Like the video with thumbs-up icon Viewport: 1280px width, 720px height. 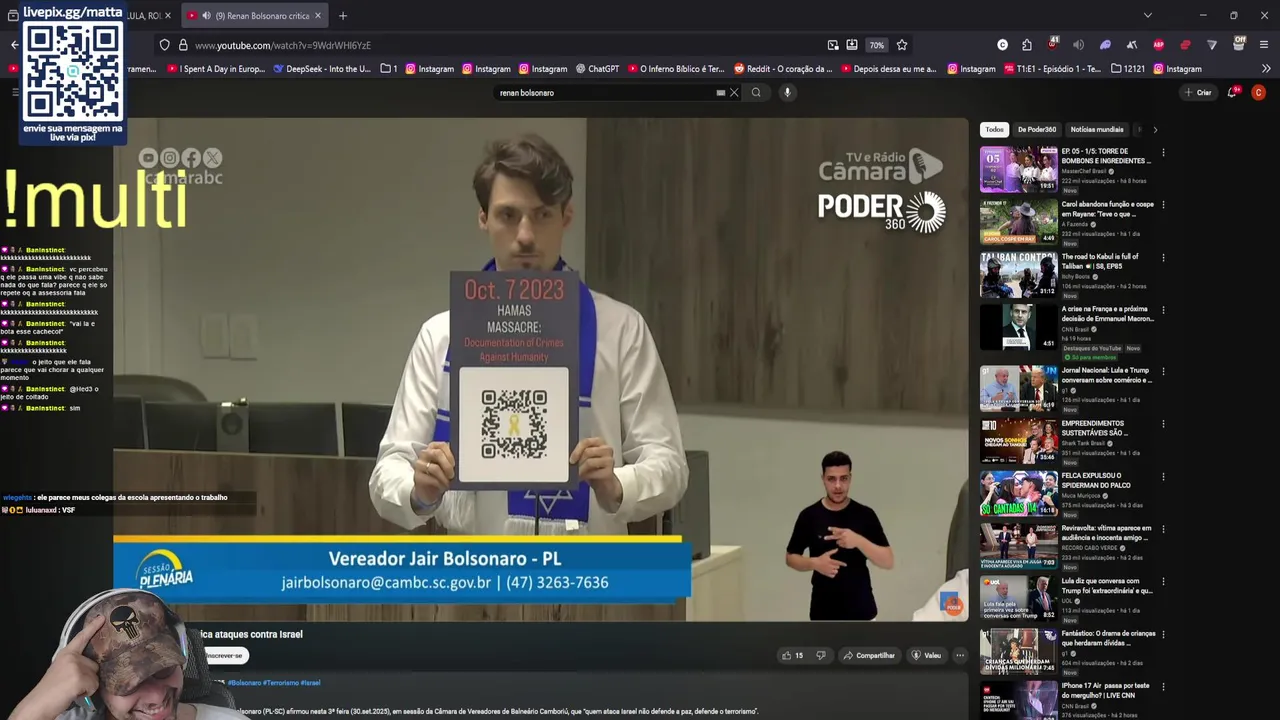[792, 655]
